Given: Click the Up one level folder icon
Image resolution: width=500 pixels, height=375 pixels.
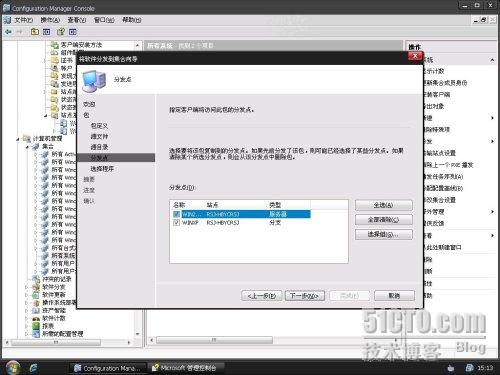Looking at the screenshot, I should pyautogui.click(x=35, y=32).
